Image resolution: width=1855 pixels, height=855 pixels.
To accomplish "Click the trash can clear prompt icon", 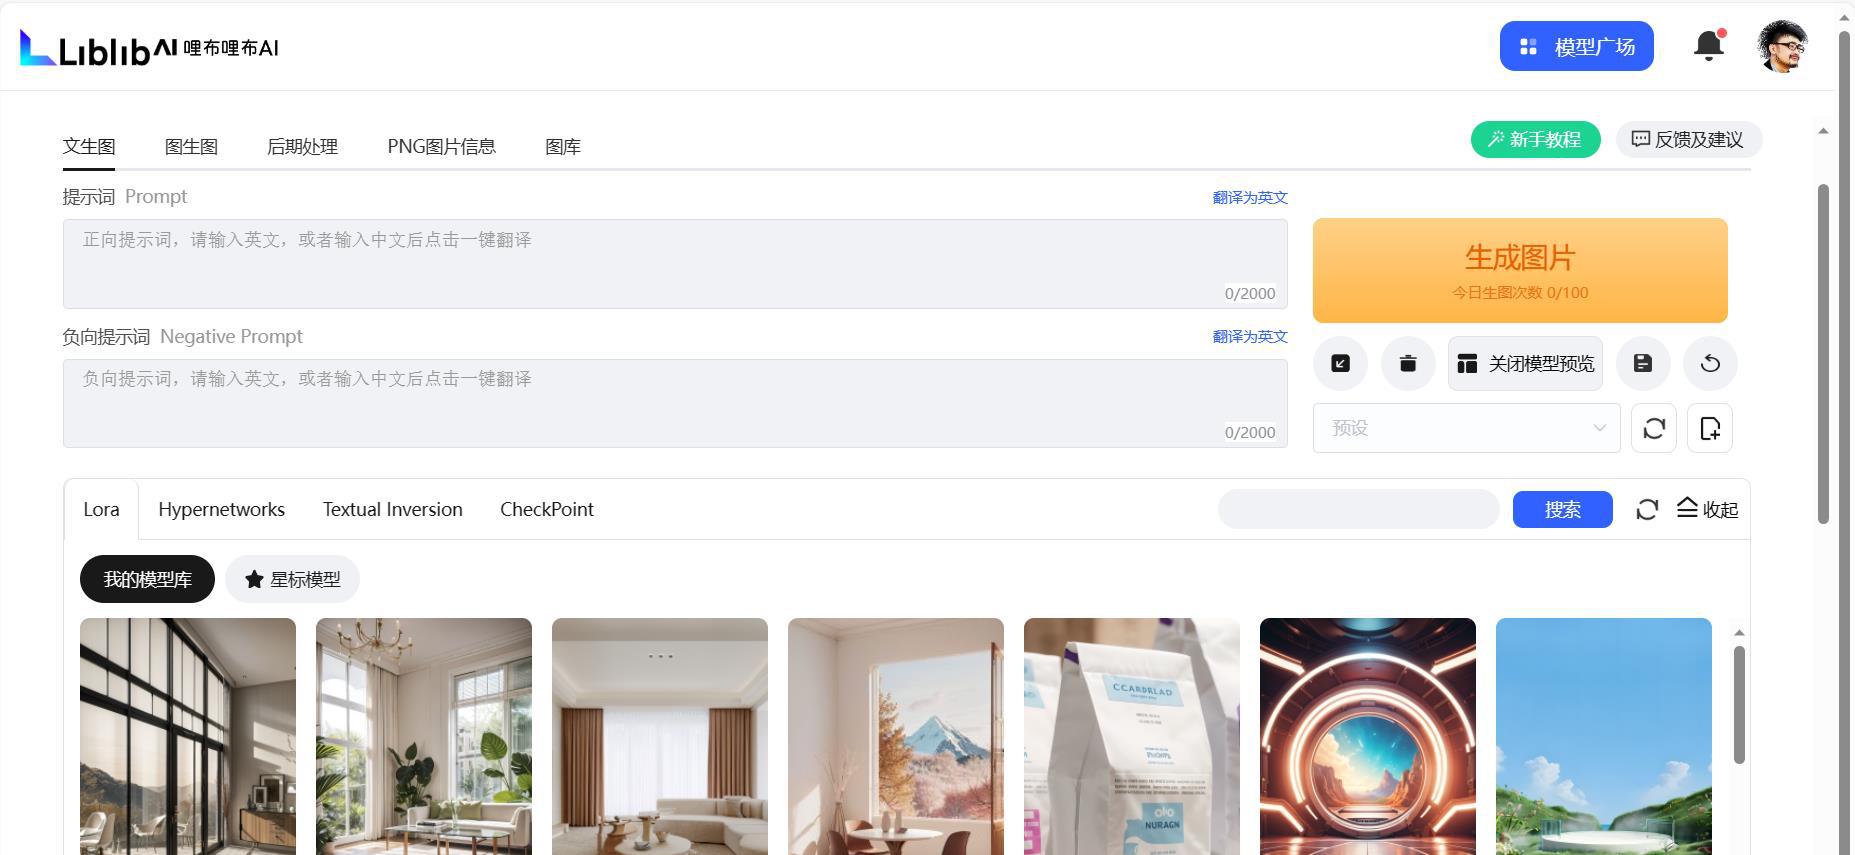I will (x=1408, y=364).
